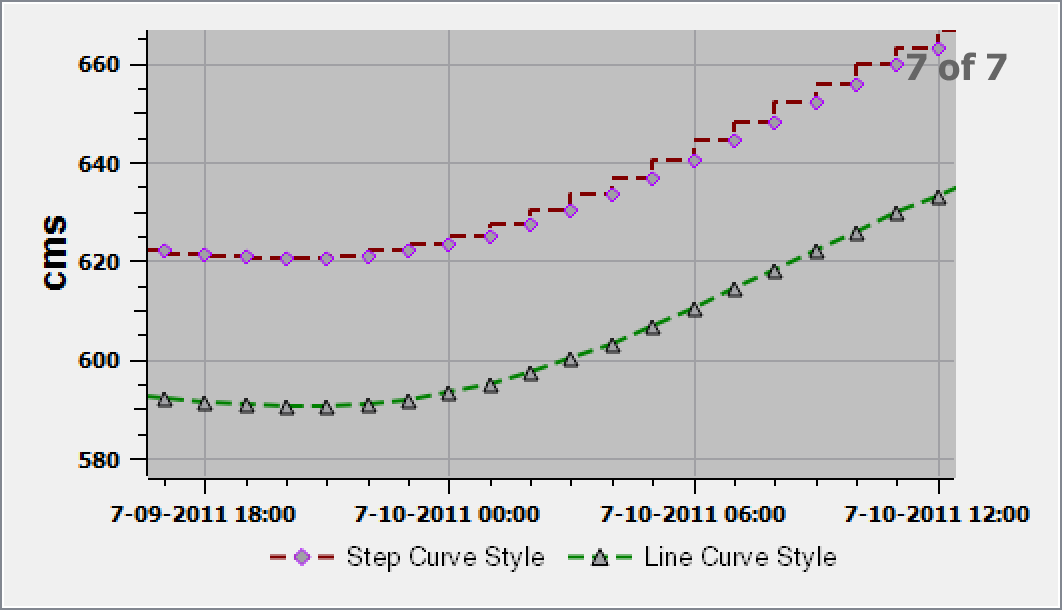Screen dimensions: 1062x610
Task: Click the 7-10-2011 00:00 x-axis label
Action: 447,514
